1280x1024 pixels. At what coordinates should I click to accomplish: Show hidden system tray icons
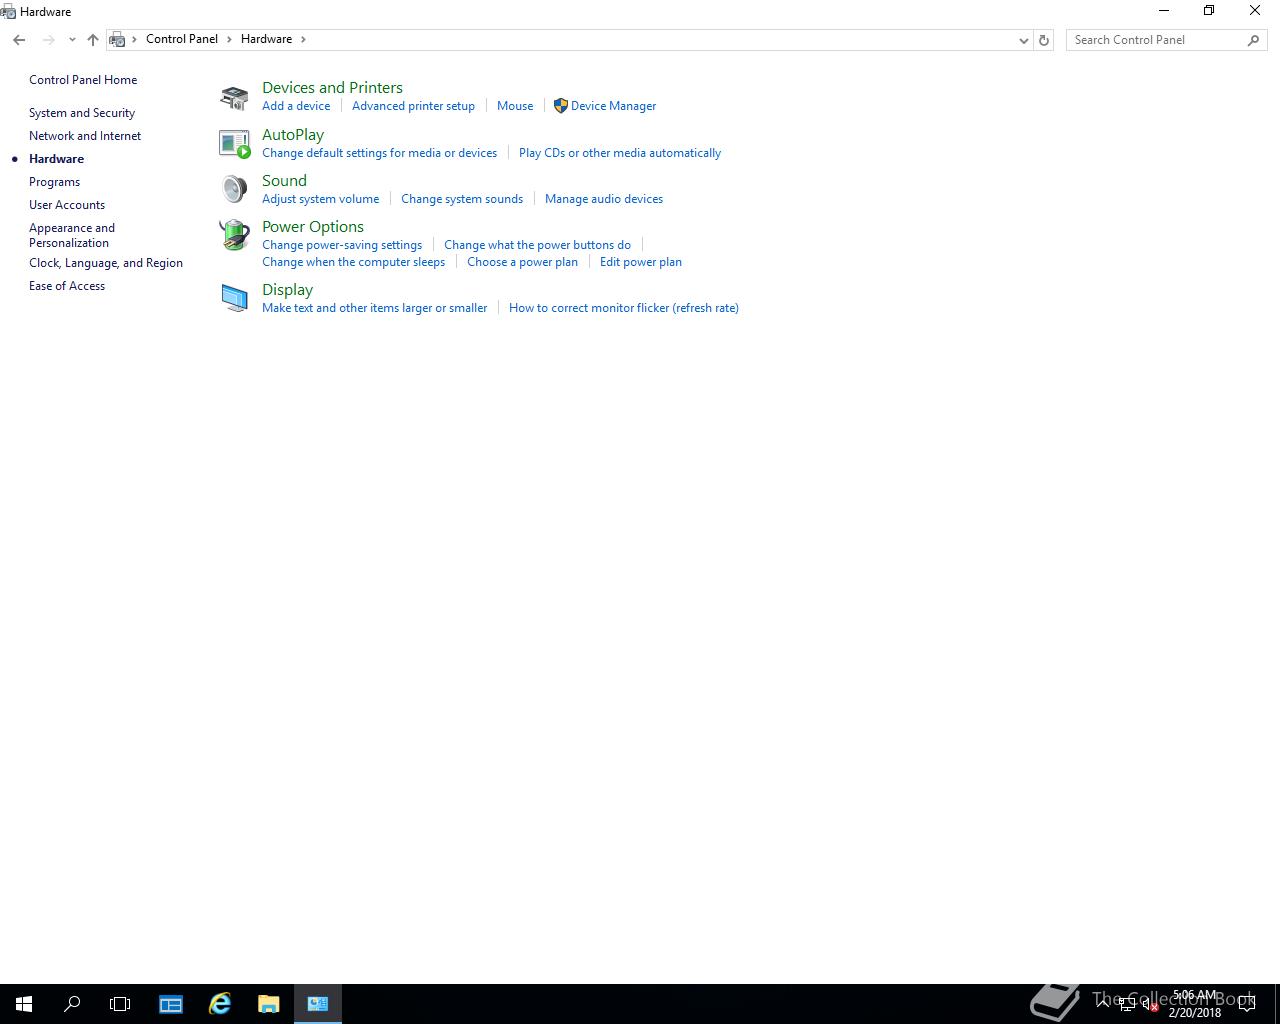(1103, 1003)
